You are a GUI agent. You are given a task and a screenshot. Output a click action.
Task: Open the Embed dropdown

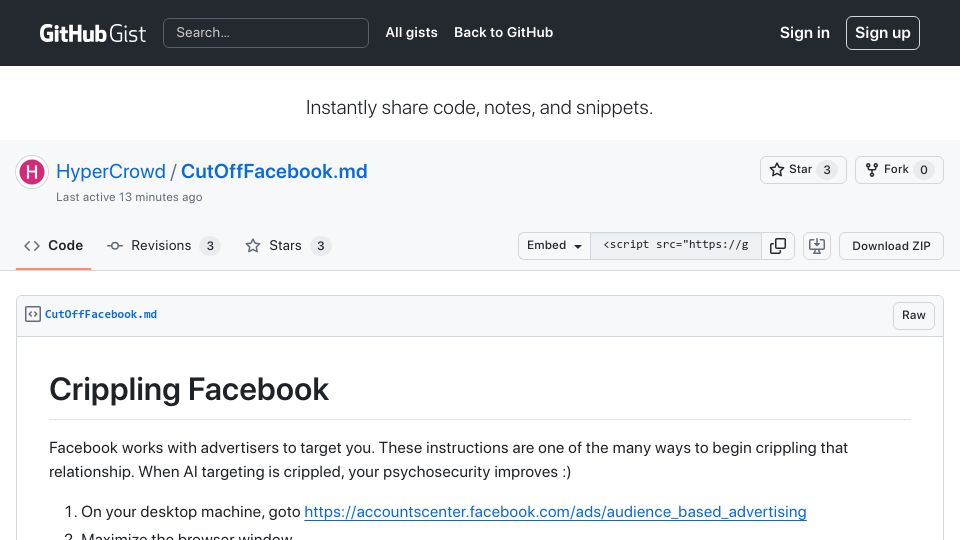coord(554,246)
